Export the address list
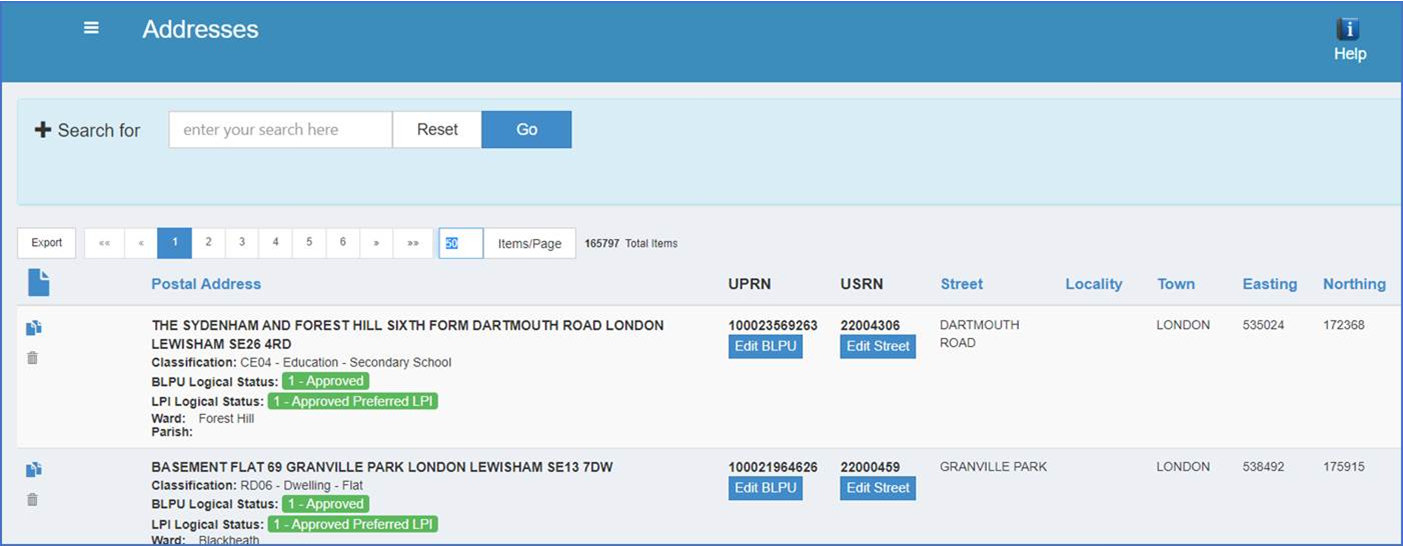Viewport: 1403px width, 546px height. click(x=47, y=243)
